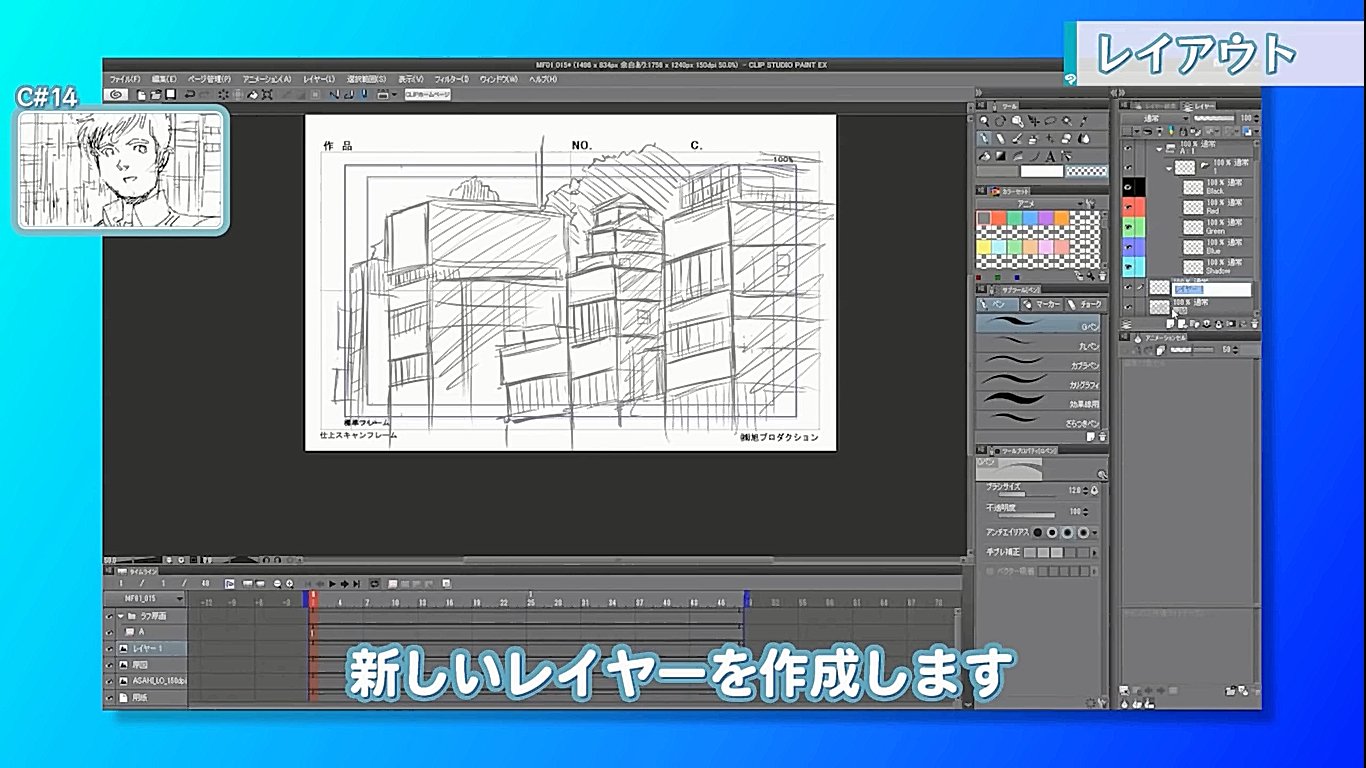The image size is (1366, 768).
Task: Select the Eyedropper tool
Action: (1084, 121)
